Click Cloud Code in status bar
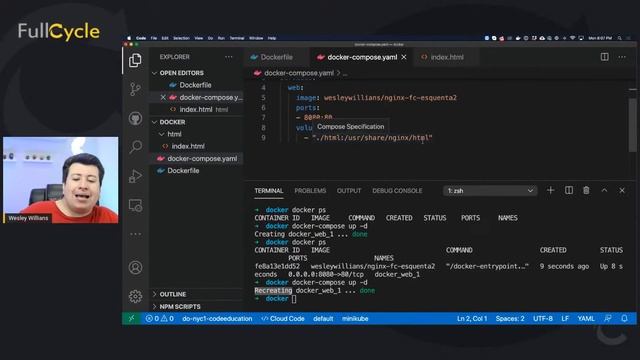This screenshot has width=640, height=360. (283, 318)
